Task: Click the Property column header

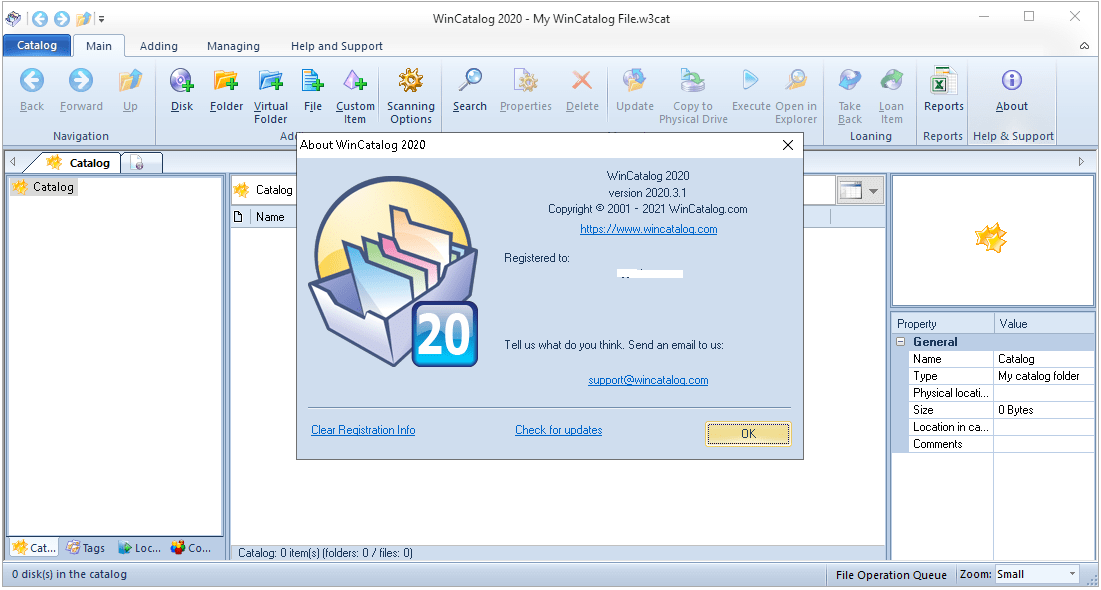Action: pyautogui.click(x=942, y=324)
